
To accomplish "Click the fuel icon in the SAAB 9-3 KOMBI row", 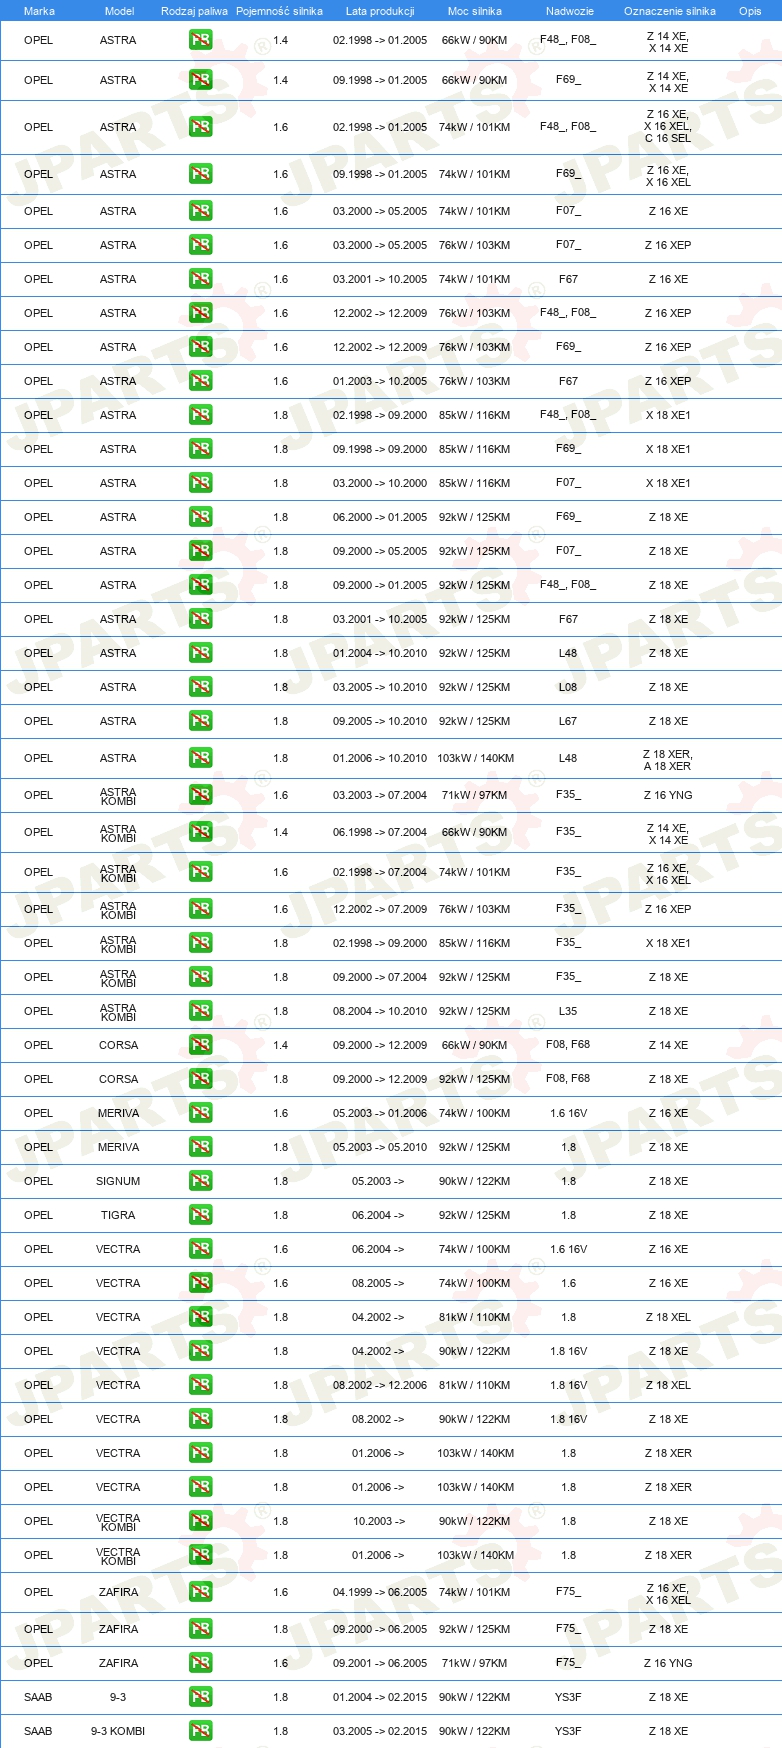I will click(200, 1731).
